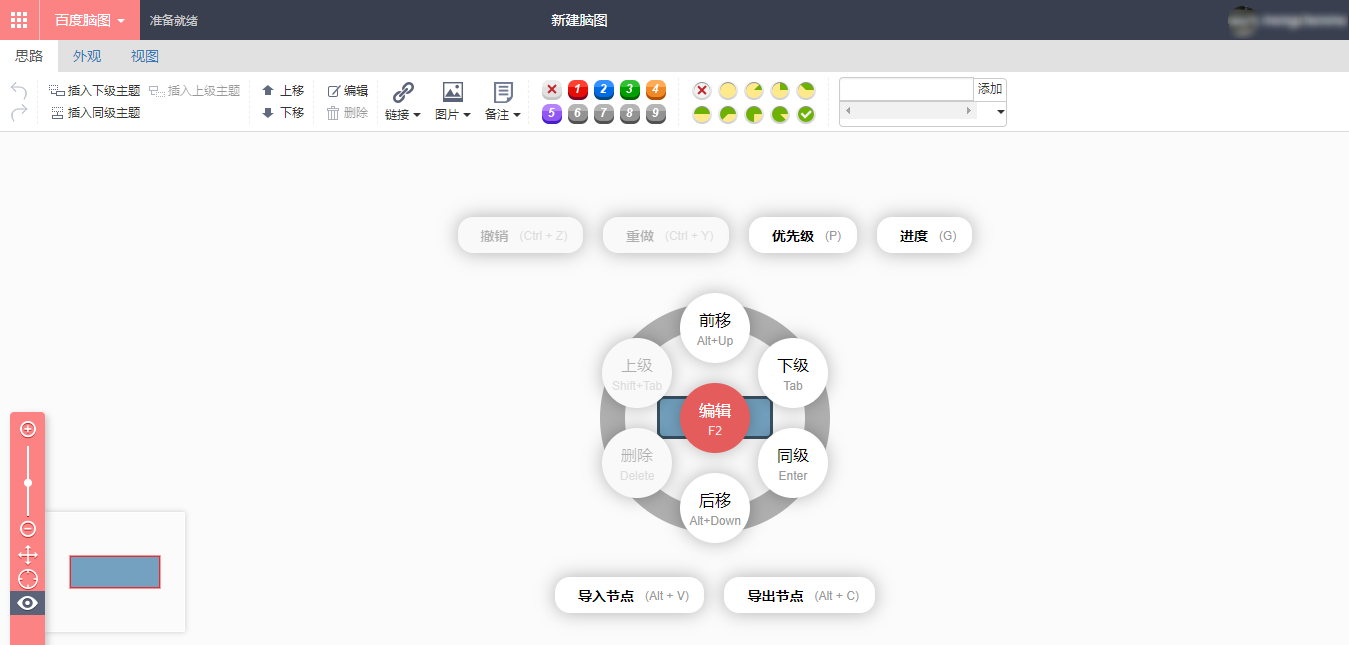Viewport: 1349px width, 645px height.
Task: Expand the tag list dropdown arrow
Action: pos(999,114)
